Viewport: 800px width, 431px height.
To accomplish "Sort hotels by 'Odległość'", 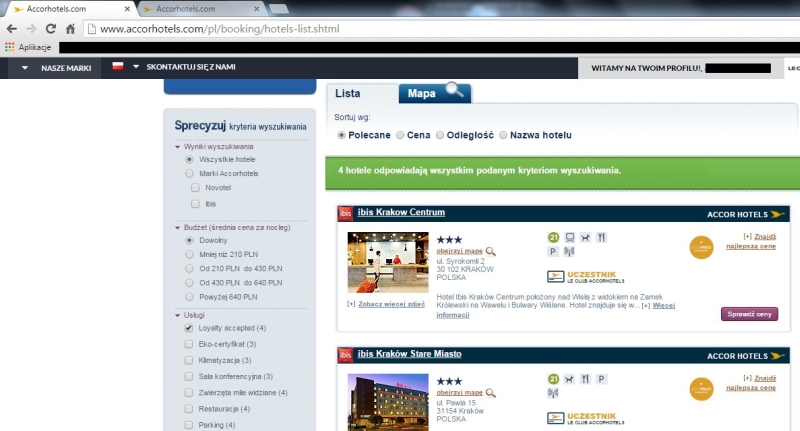I will [x=440, y=135].
